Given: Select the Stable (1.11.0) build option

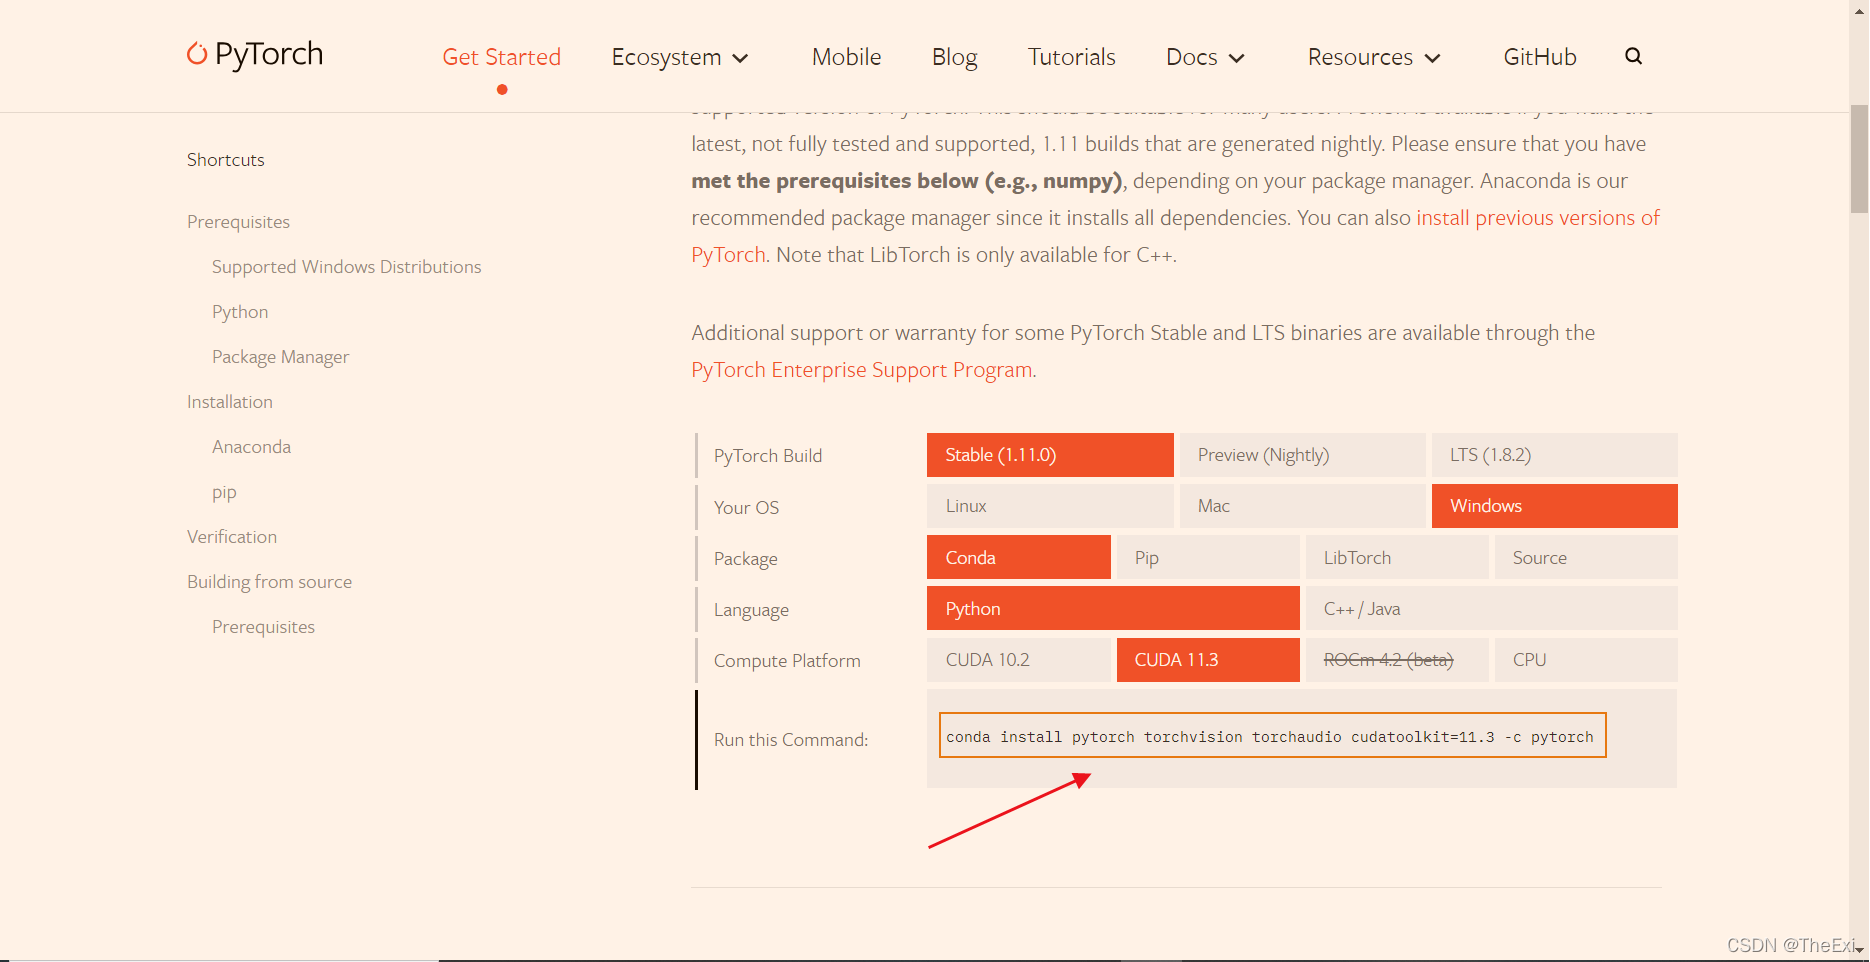Looking at the screenshot, I should (x=1050, y=455).
